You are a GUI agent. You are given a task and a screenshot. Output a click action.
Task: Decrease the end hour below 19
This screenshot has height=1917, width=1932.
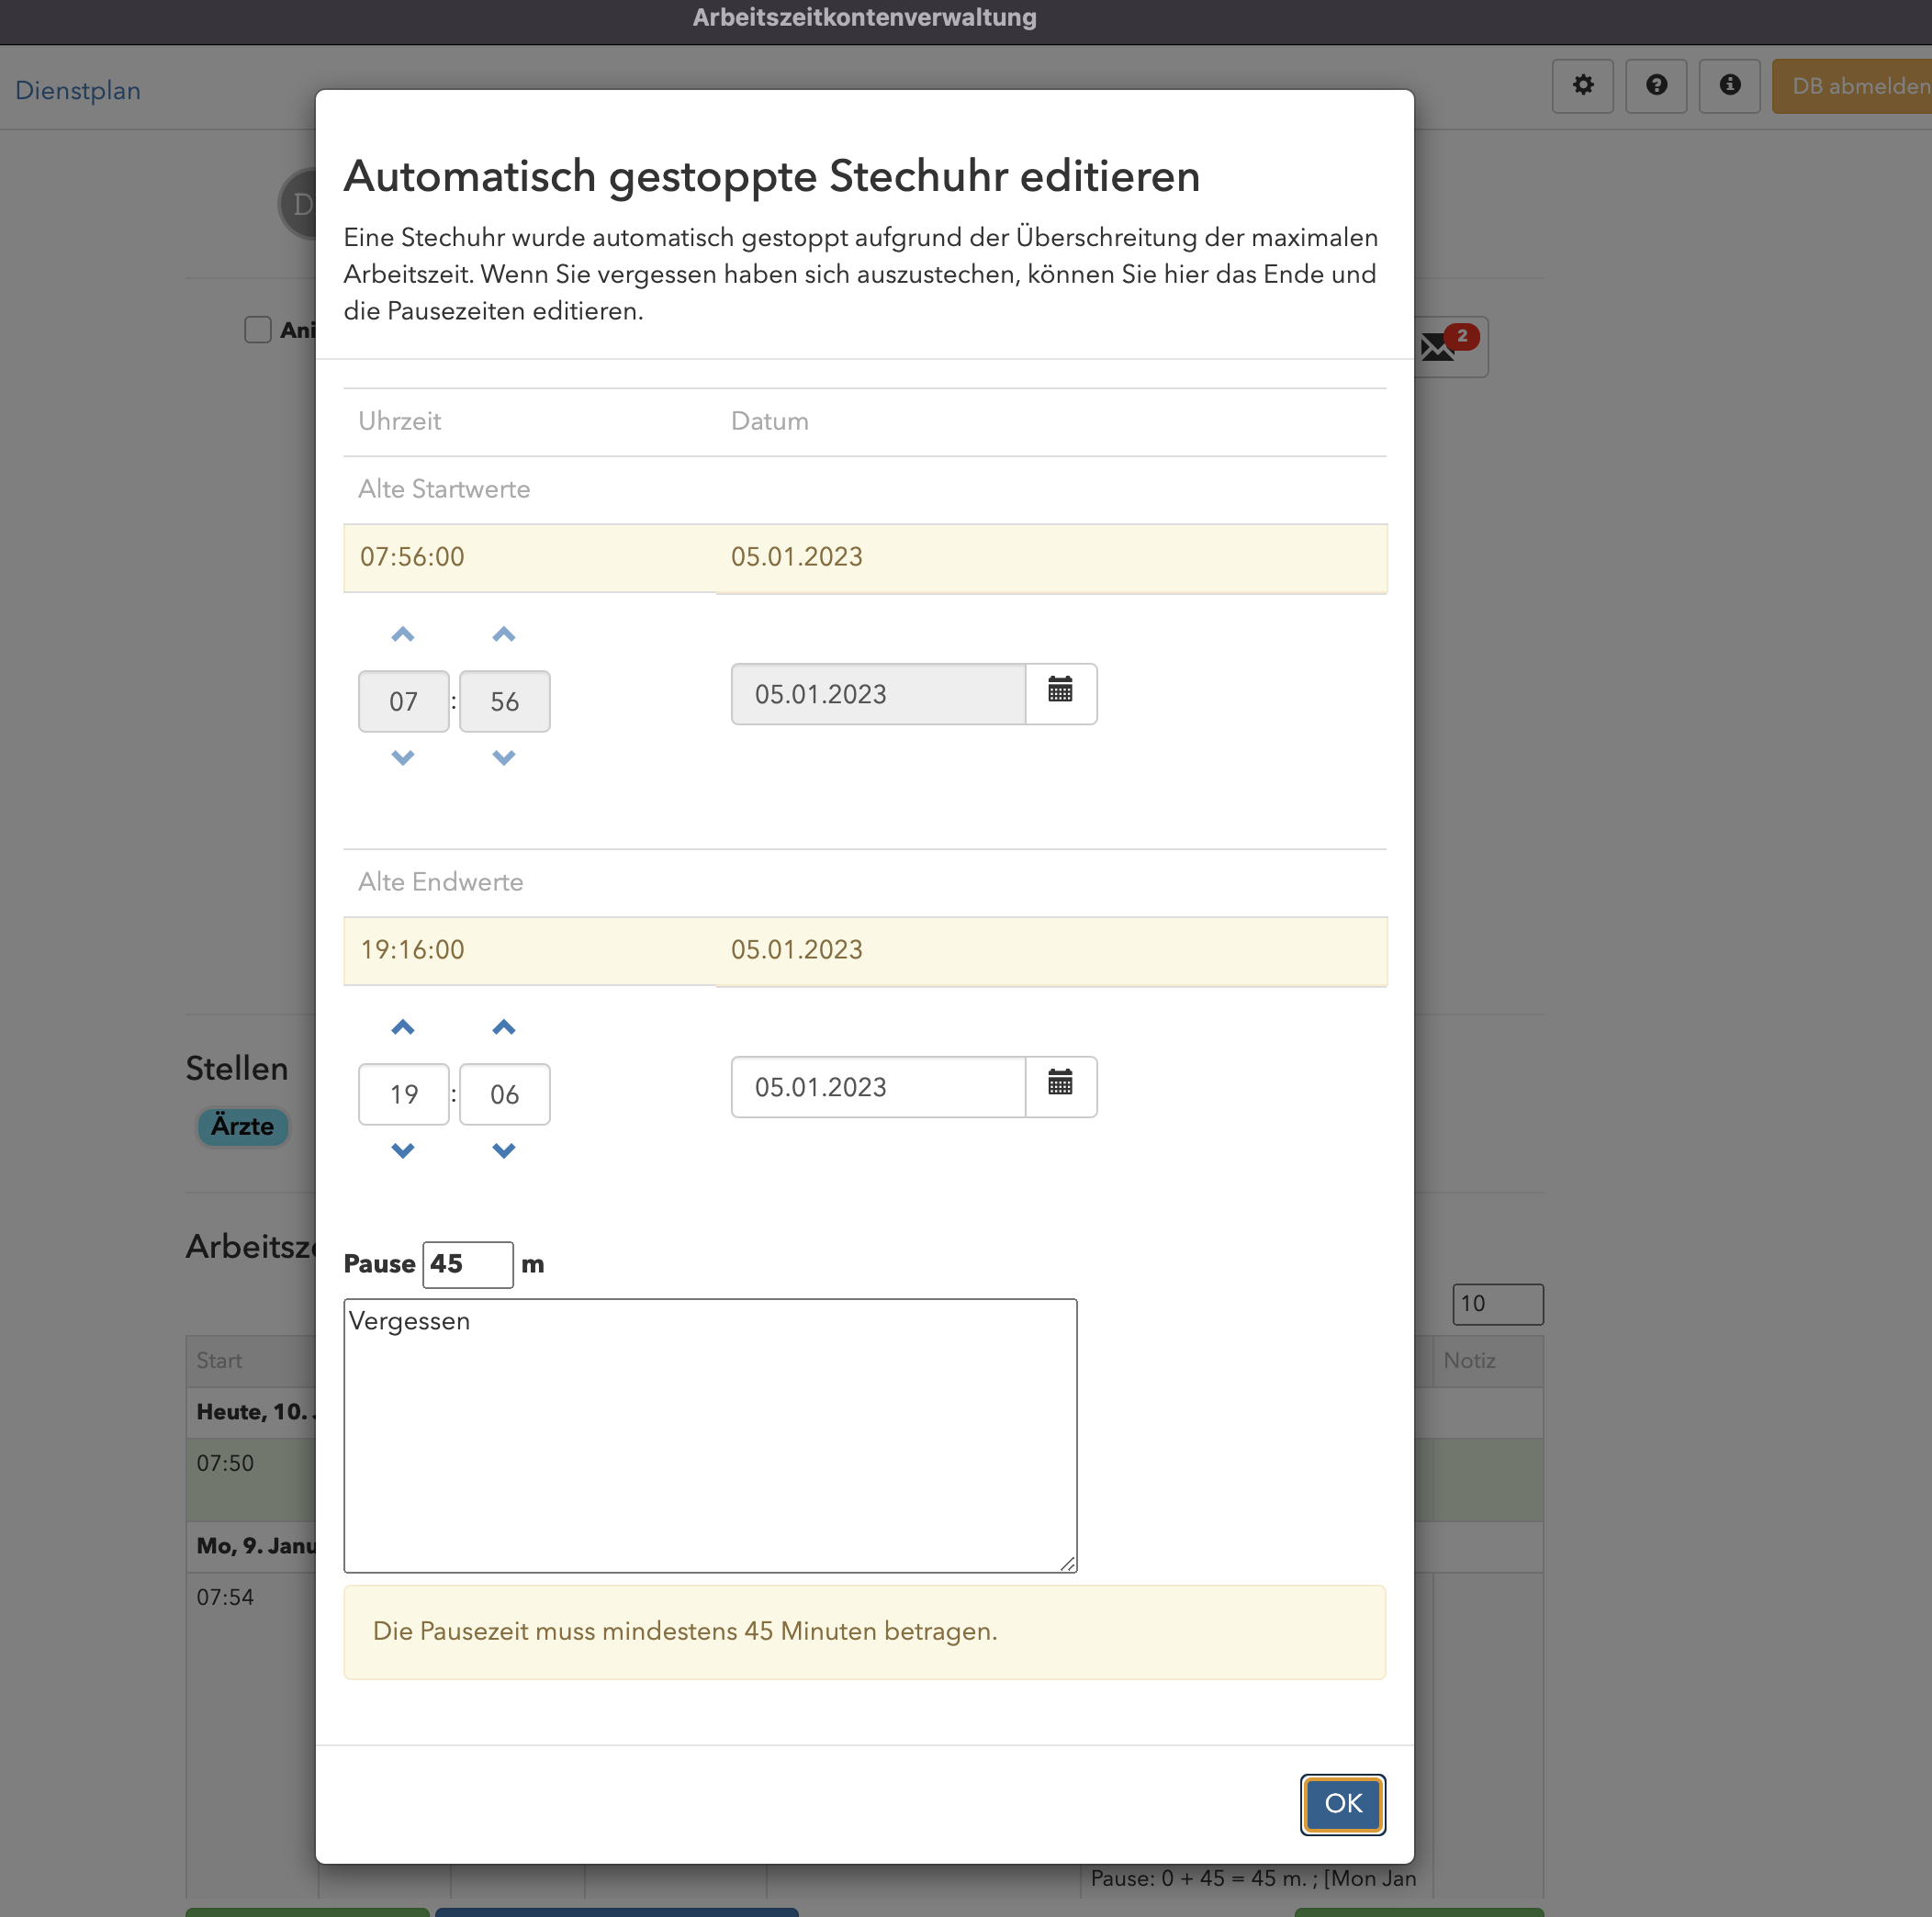coord(403,1151)
